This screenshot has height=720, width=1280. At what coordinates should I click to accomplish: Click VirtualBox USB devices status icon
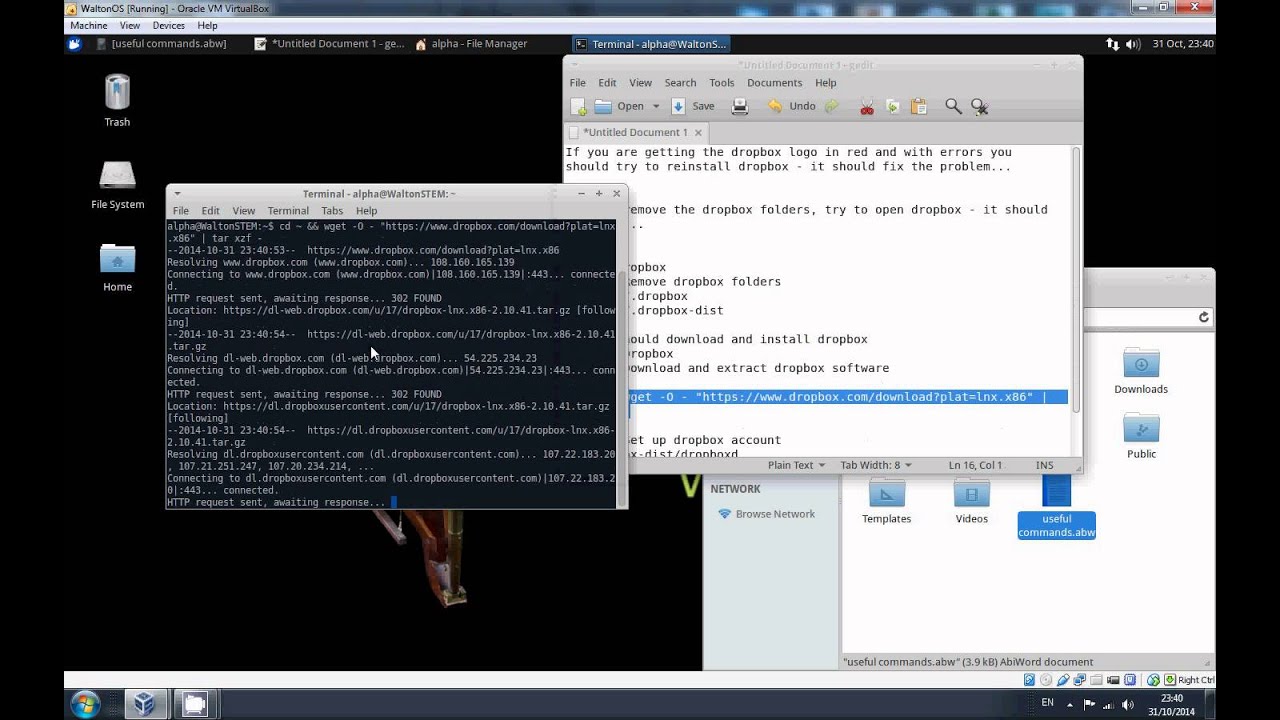1065,680
